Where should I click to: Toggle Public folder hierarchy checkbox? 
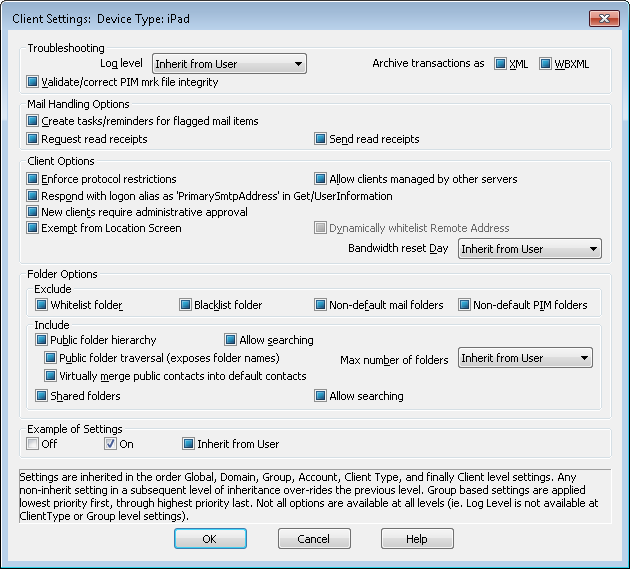(41, 340)
